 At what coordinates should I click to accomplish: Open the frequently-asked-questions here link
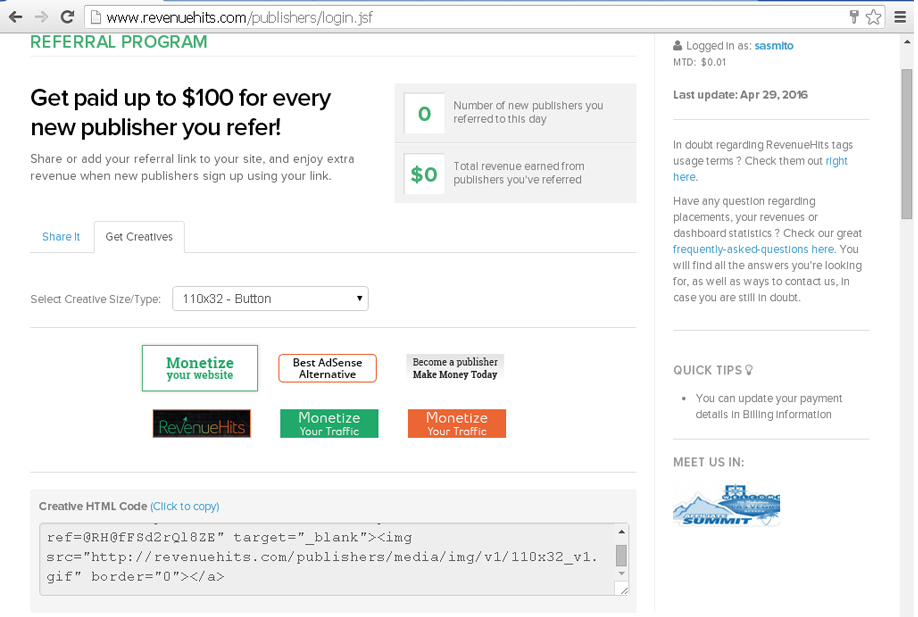click(753, 249)
